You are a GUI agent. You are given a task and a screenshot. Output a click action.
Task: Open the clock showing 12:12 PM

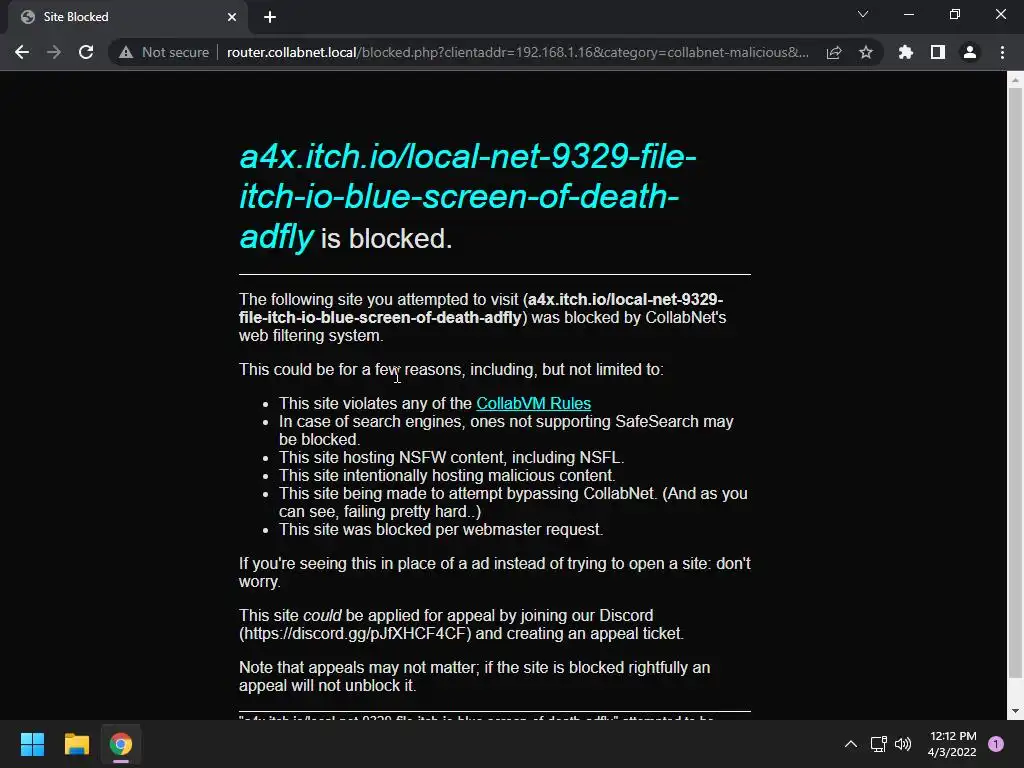point(952,744)
